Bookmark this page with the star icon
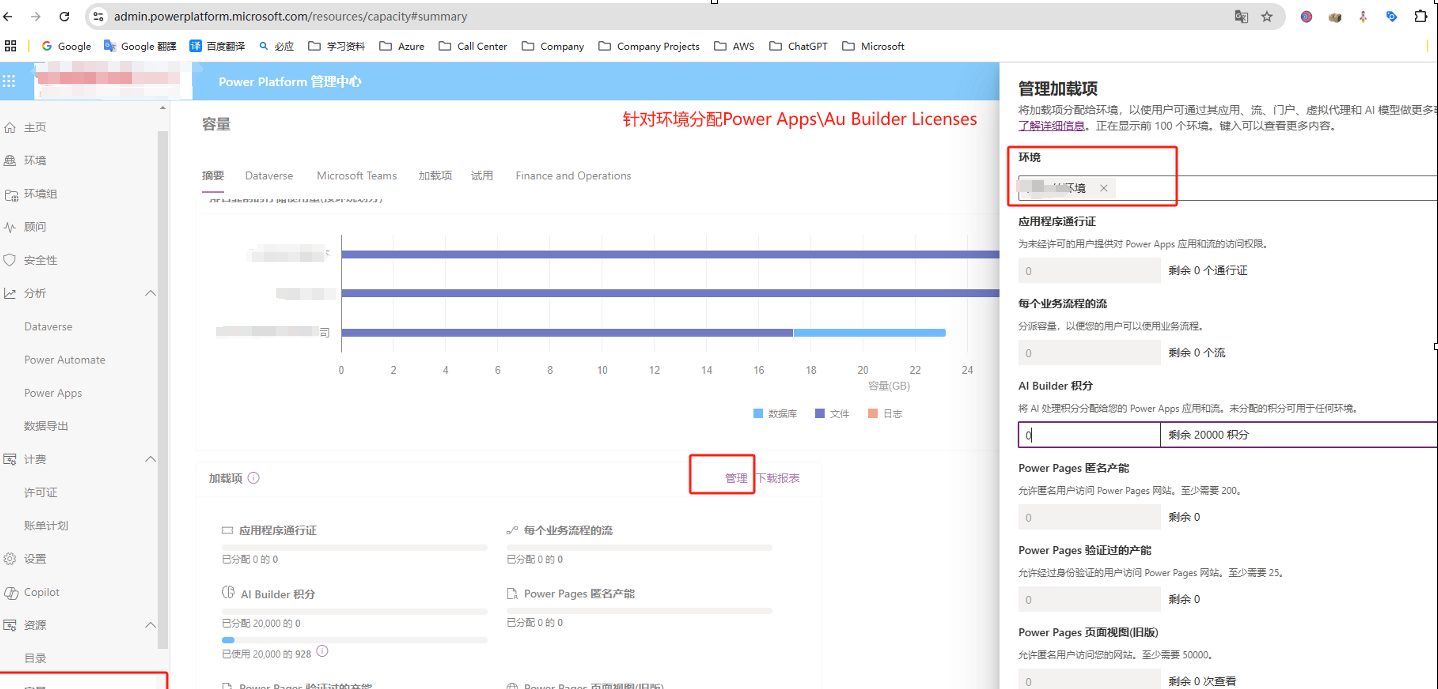The height and width of the screenshot is (689, 1438). (x=1267, y=16)
